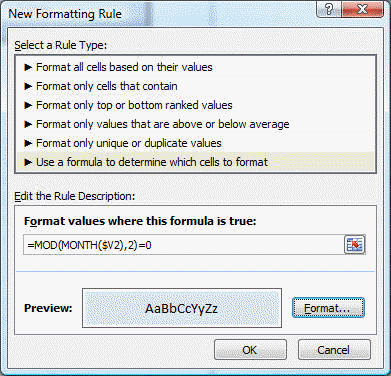Image resolution: width=391 pixels, height=376 pixels.
Task: Click the formula input field with MOD formula
Action: [183, 245]
